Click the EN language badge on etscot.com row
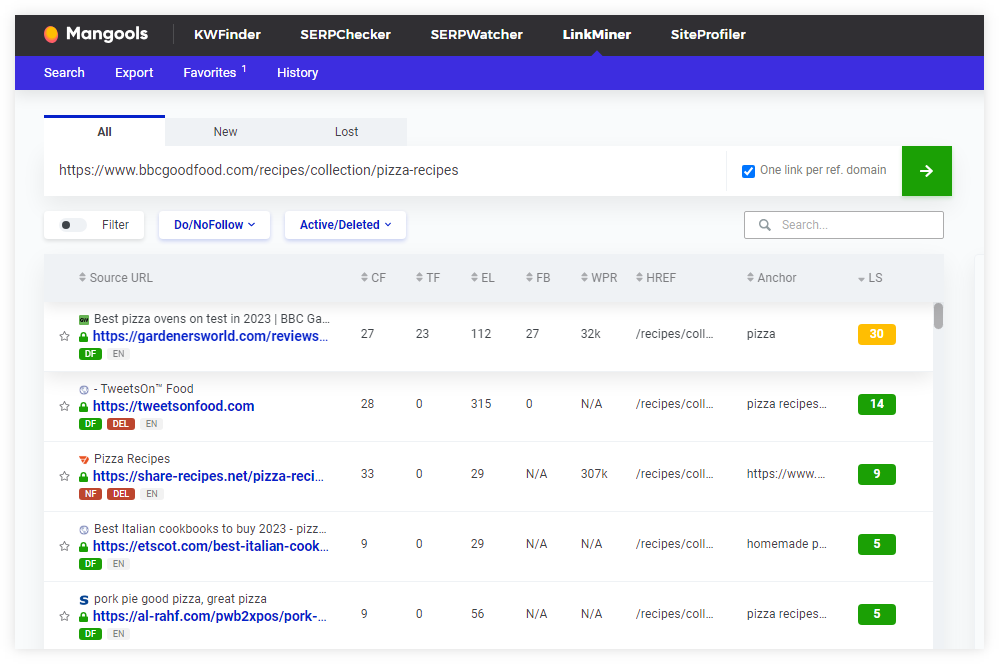Viewport: 999px width, 664px height. [118, 563]
